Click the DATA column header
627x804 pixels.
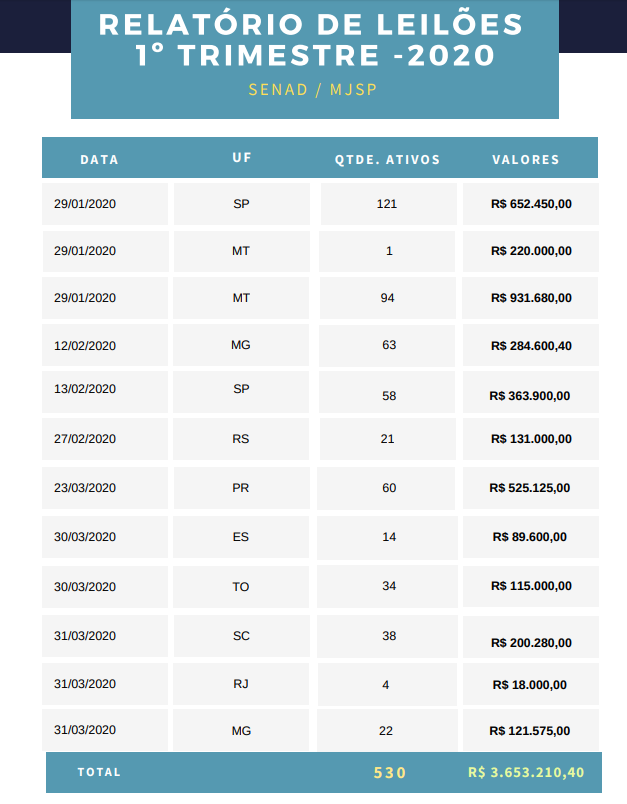pyautogui.click(x=99, y=159)
